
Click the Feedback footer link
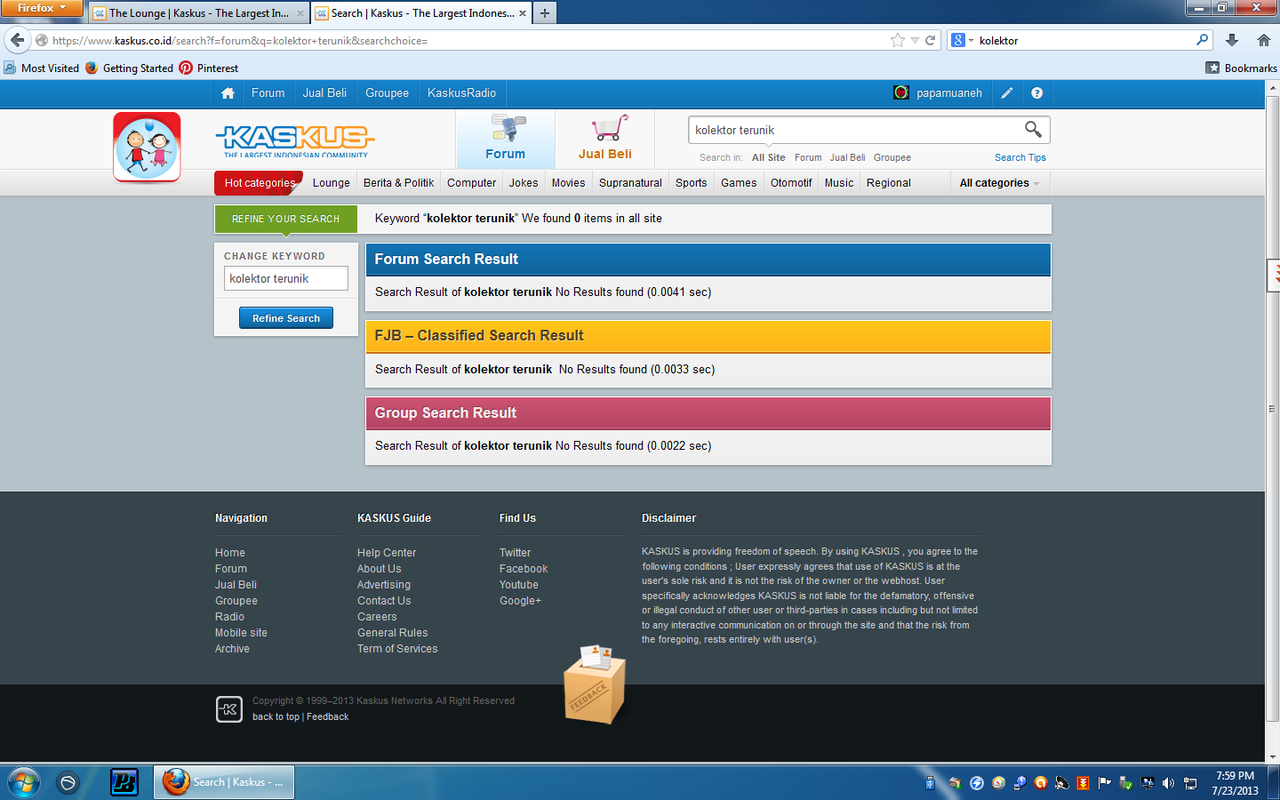pyautogui.click(x=328, y=717)
